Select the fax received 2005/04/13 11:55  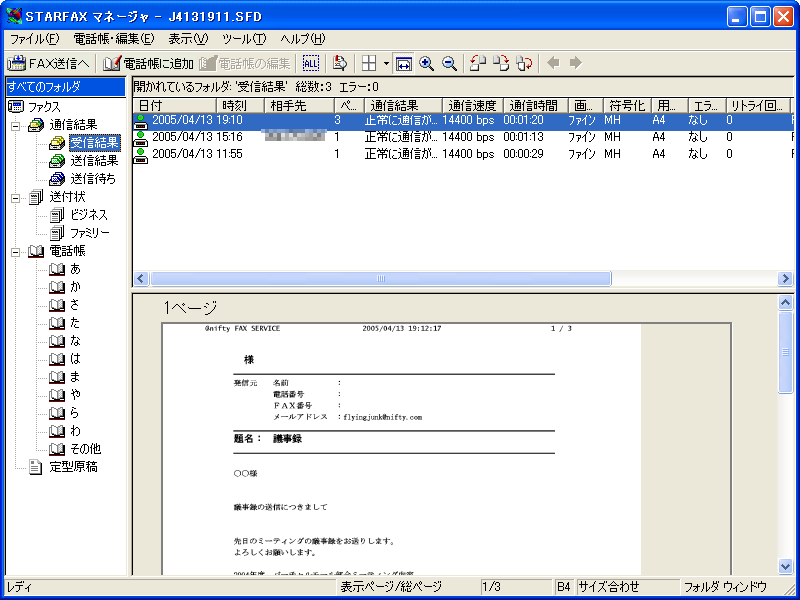[463, 154]
